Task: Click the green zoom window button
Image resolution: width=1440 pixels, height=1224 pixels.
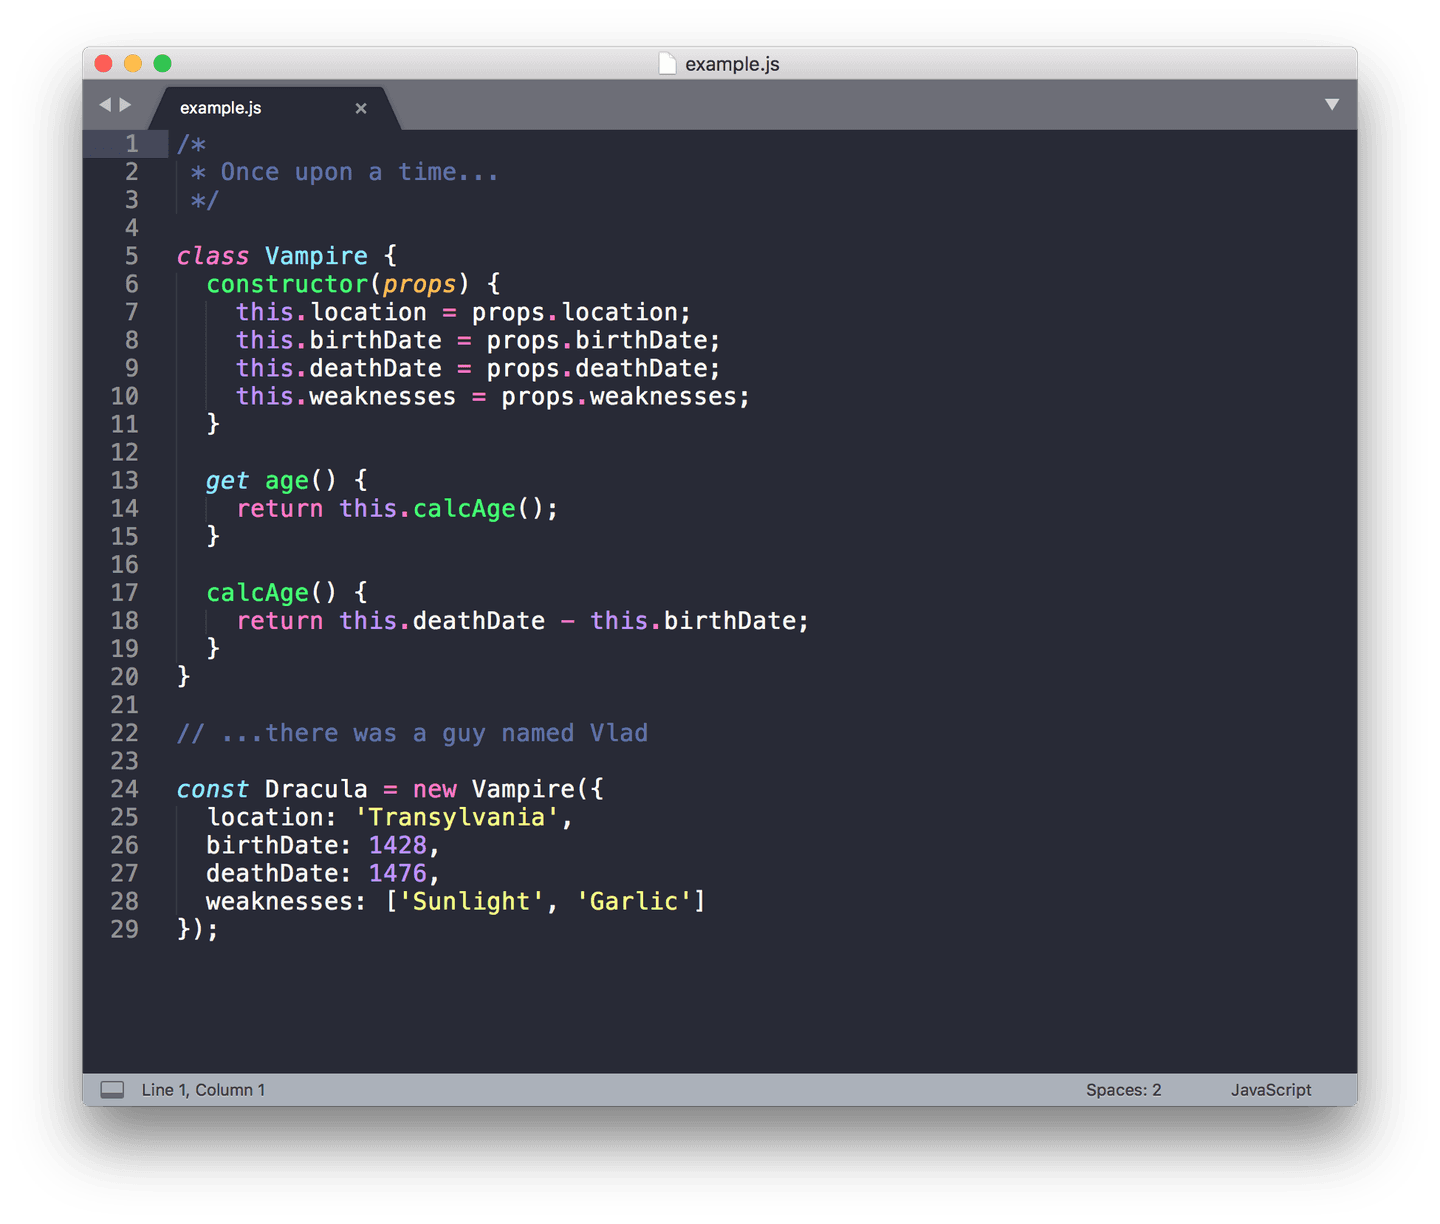Action: coord(162,64)
